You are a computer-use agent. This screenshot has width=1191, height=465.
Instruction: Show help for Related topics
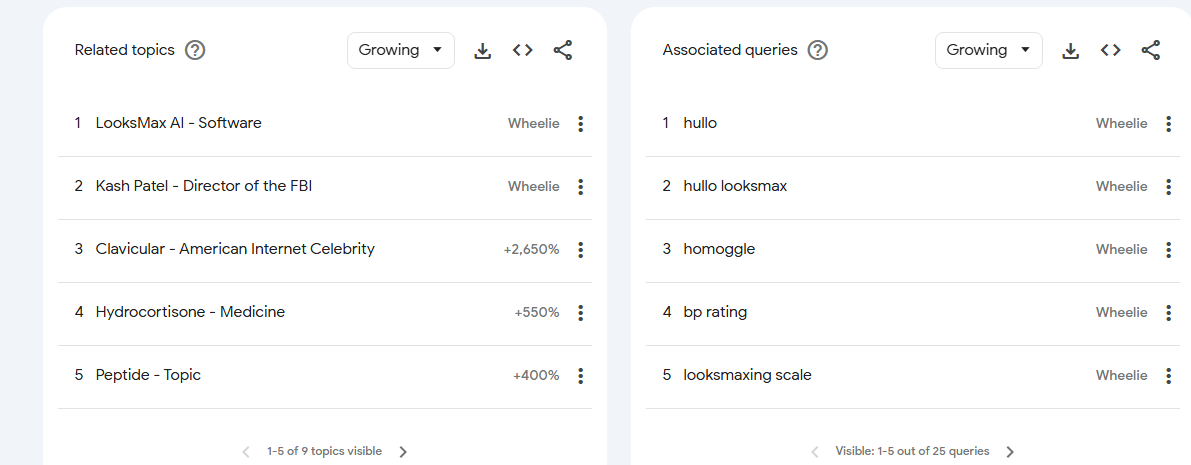tap(195, 50)
